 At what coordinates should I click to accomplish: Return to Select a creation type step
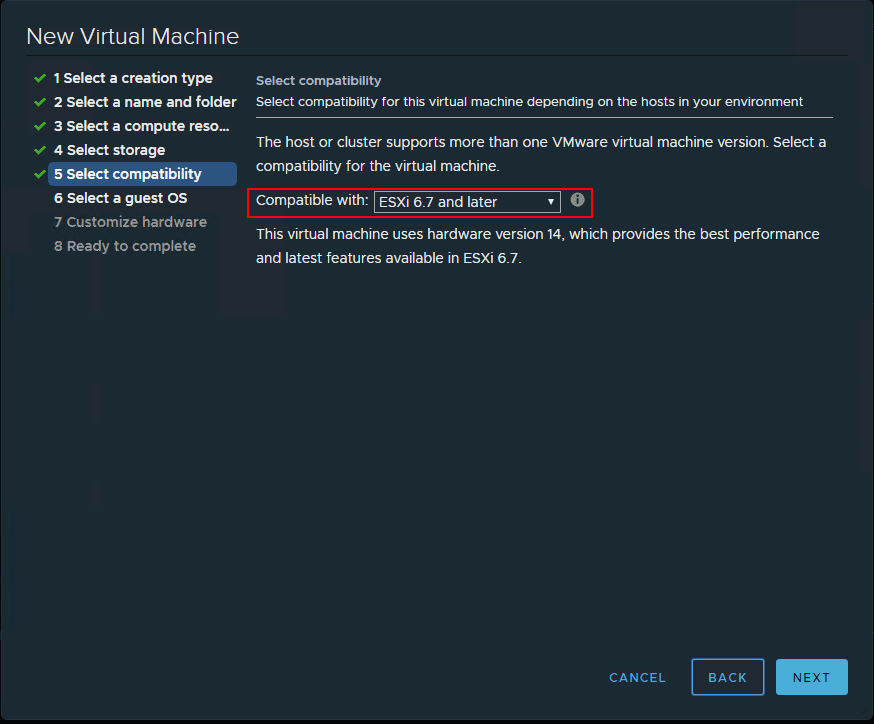click(x=132, y=77)
